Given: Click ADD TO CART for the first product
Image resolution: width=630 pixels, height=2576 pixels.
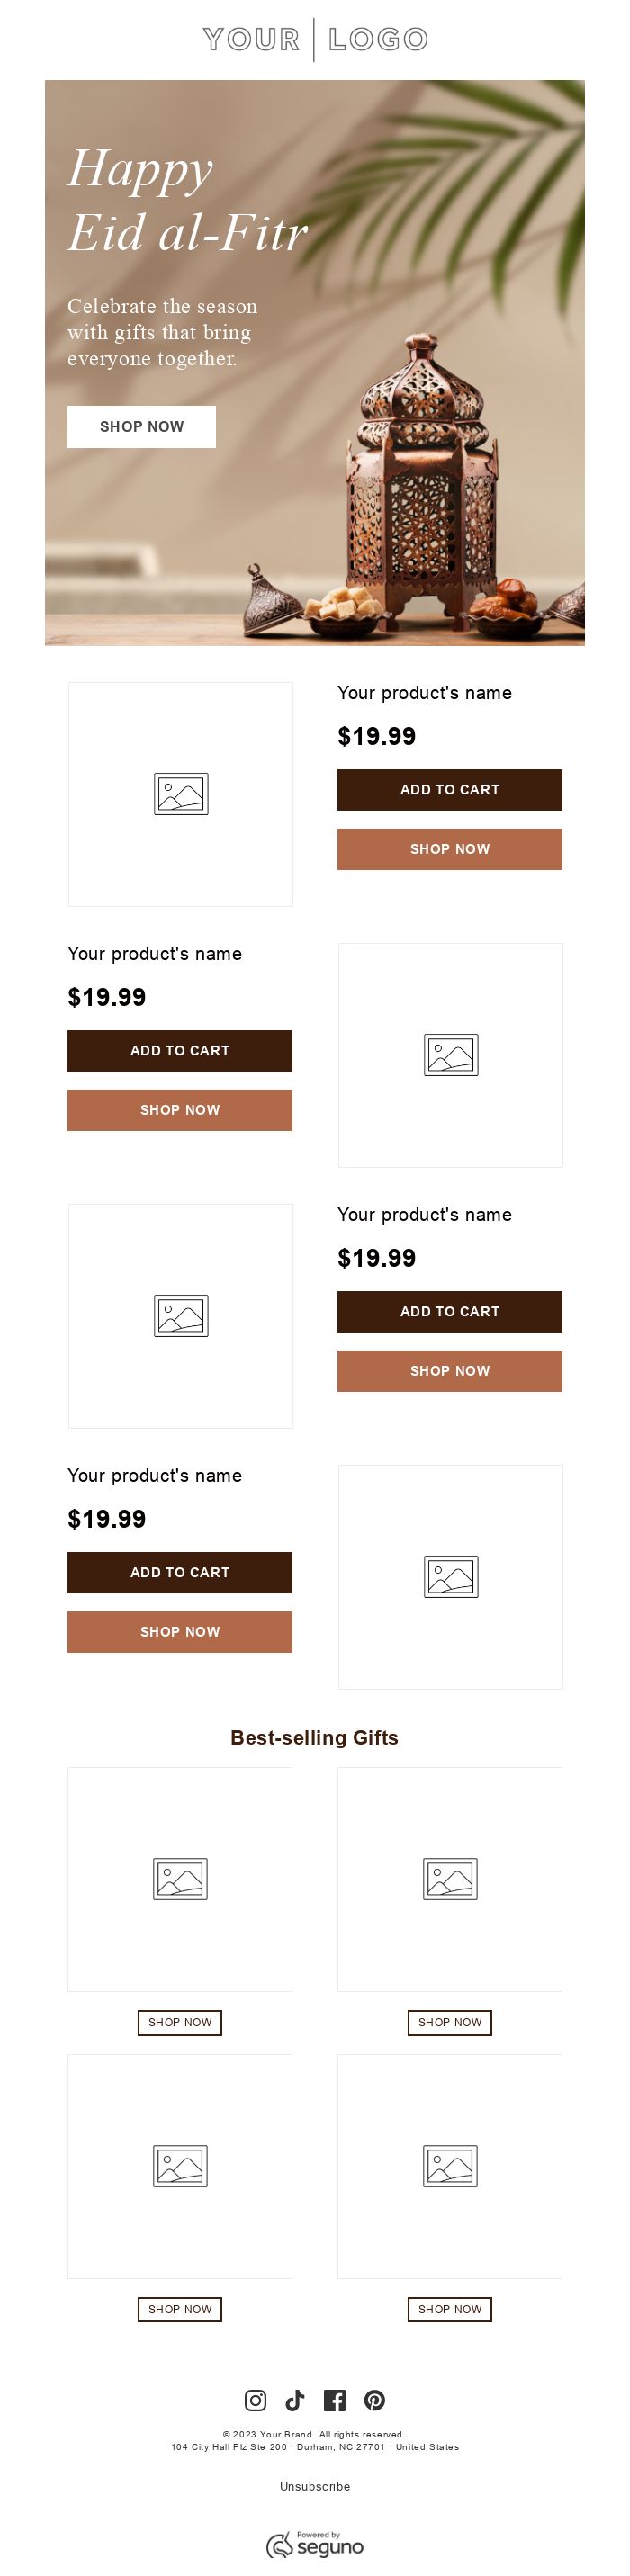Looking at the screenshot, I should [449, 789].
